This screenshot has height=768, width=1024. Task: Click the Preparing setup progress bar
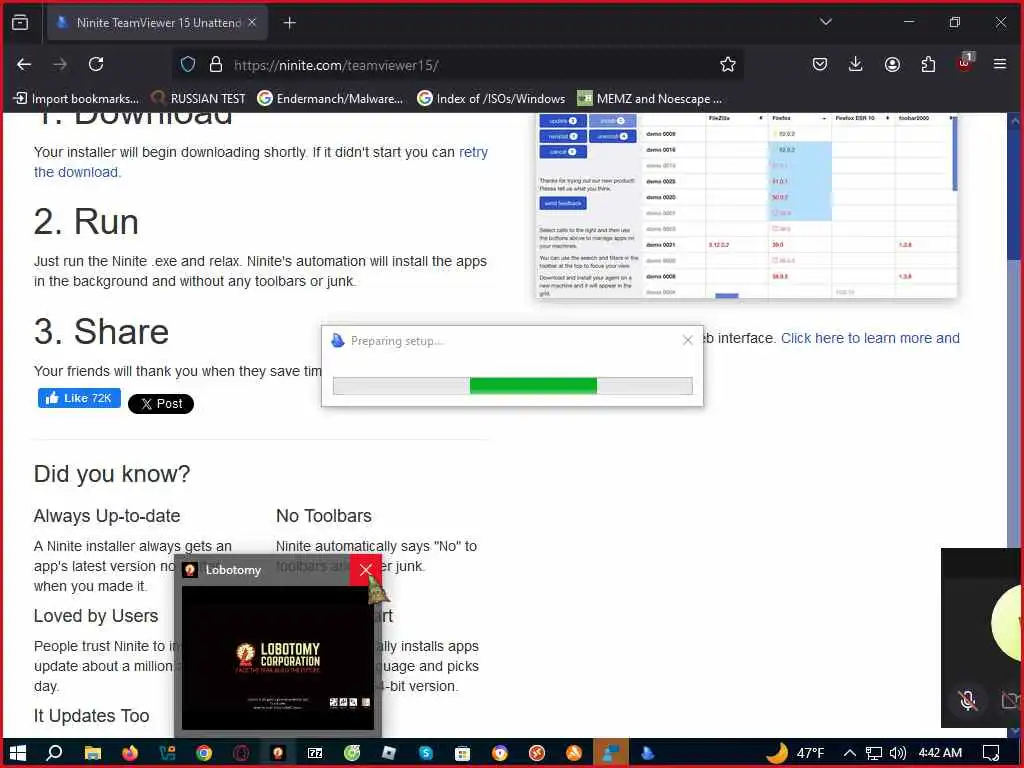click(513, 386)
